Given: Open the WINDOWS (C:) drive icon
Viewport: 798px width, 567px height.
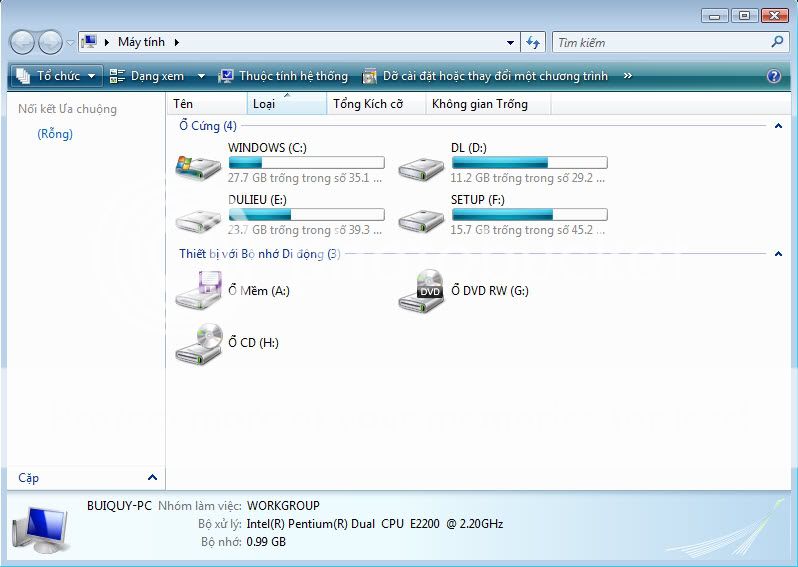Looking at the screenshot, I should [x=198, y=166].
